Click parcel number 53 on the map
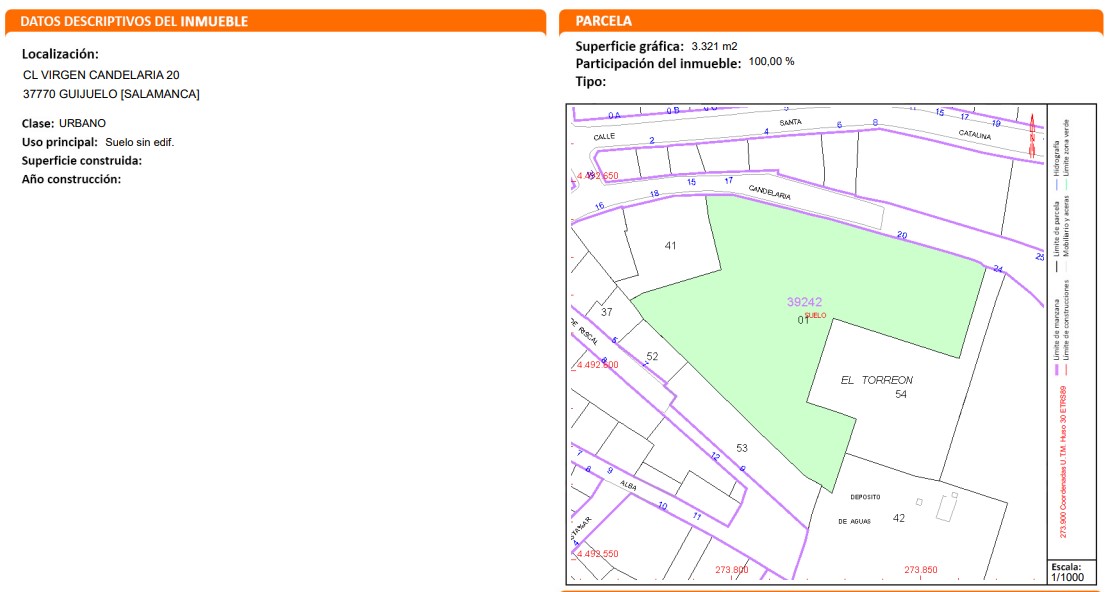Screen dimensions: 1114x592 [x=741, y=448]
